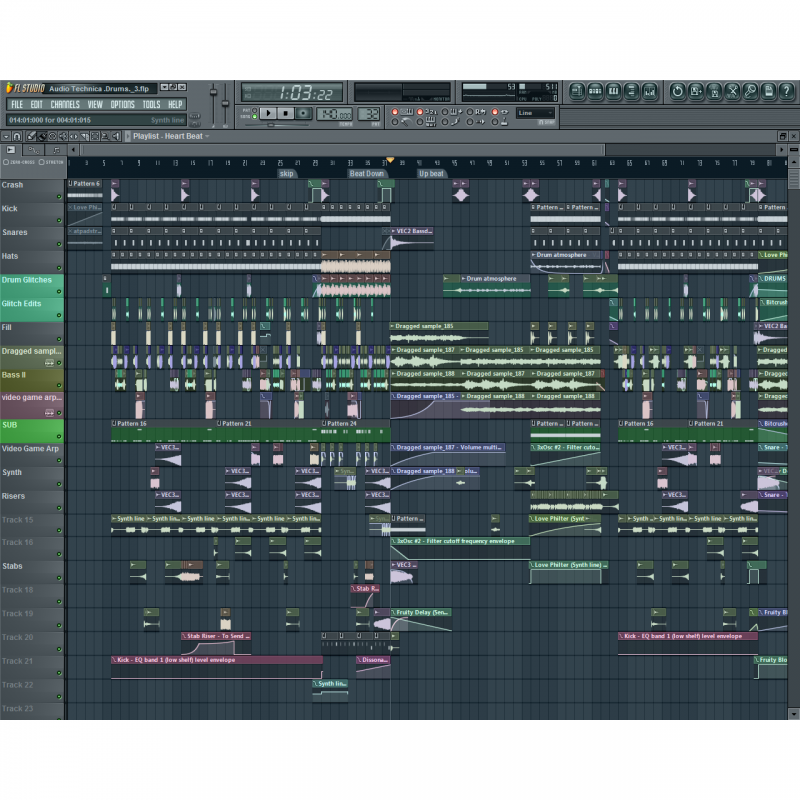
Task: Click the undo history circular arrow icon
Action: click(677, 91)
